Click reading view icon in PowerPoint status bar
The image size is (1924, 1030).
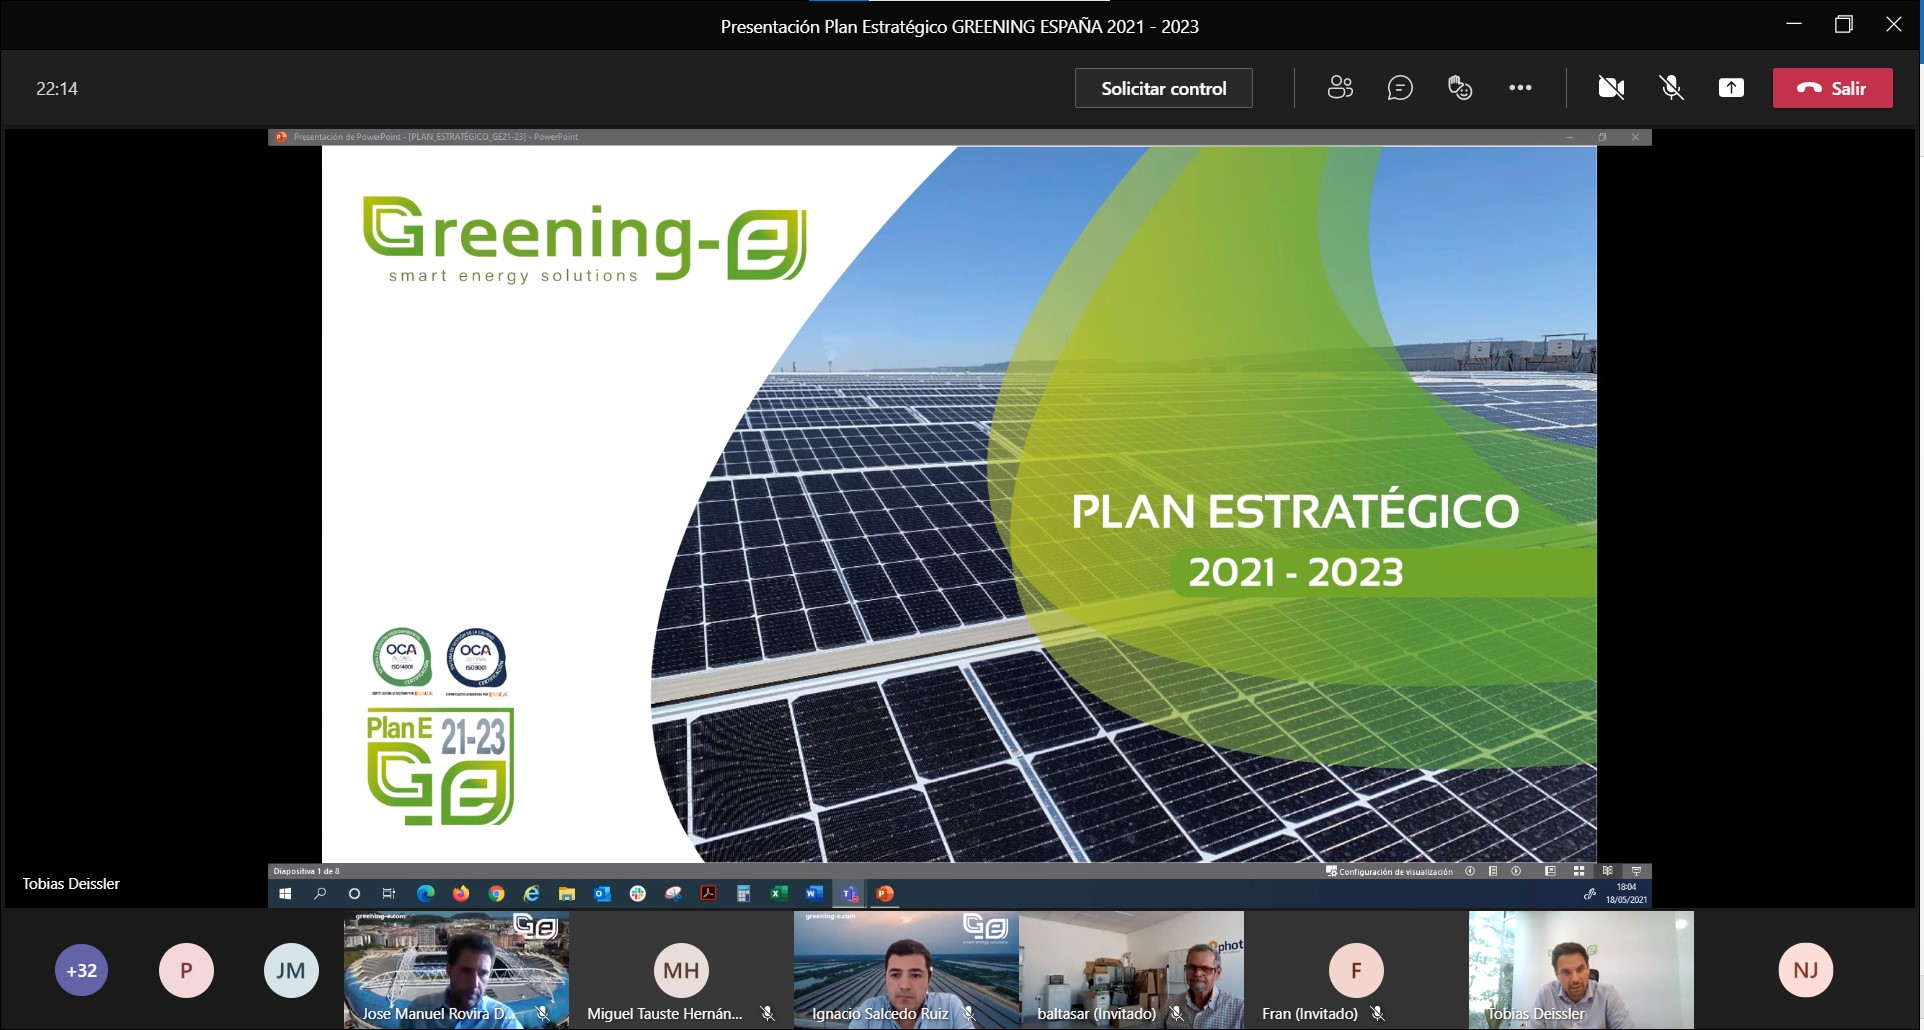tap(1607, 871)
